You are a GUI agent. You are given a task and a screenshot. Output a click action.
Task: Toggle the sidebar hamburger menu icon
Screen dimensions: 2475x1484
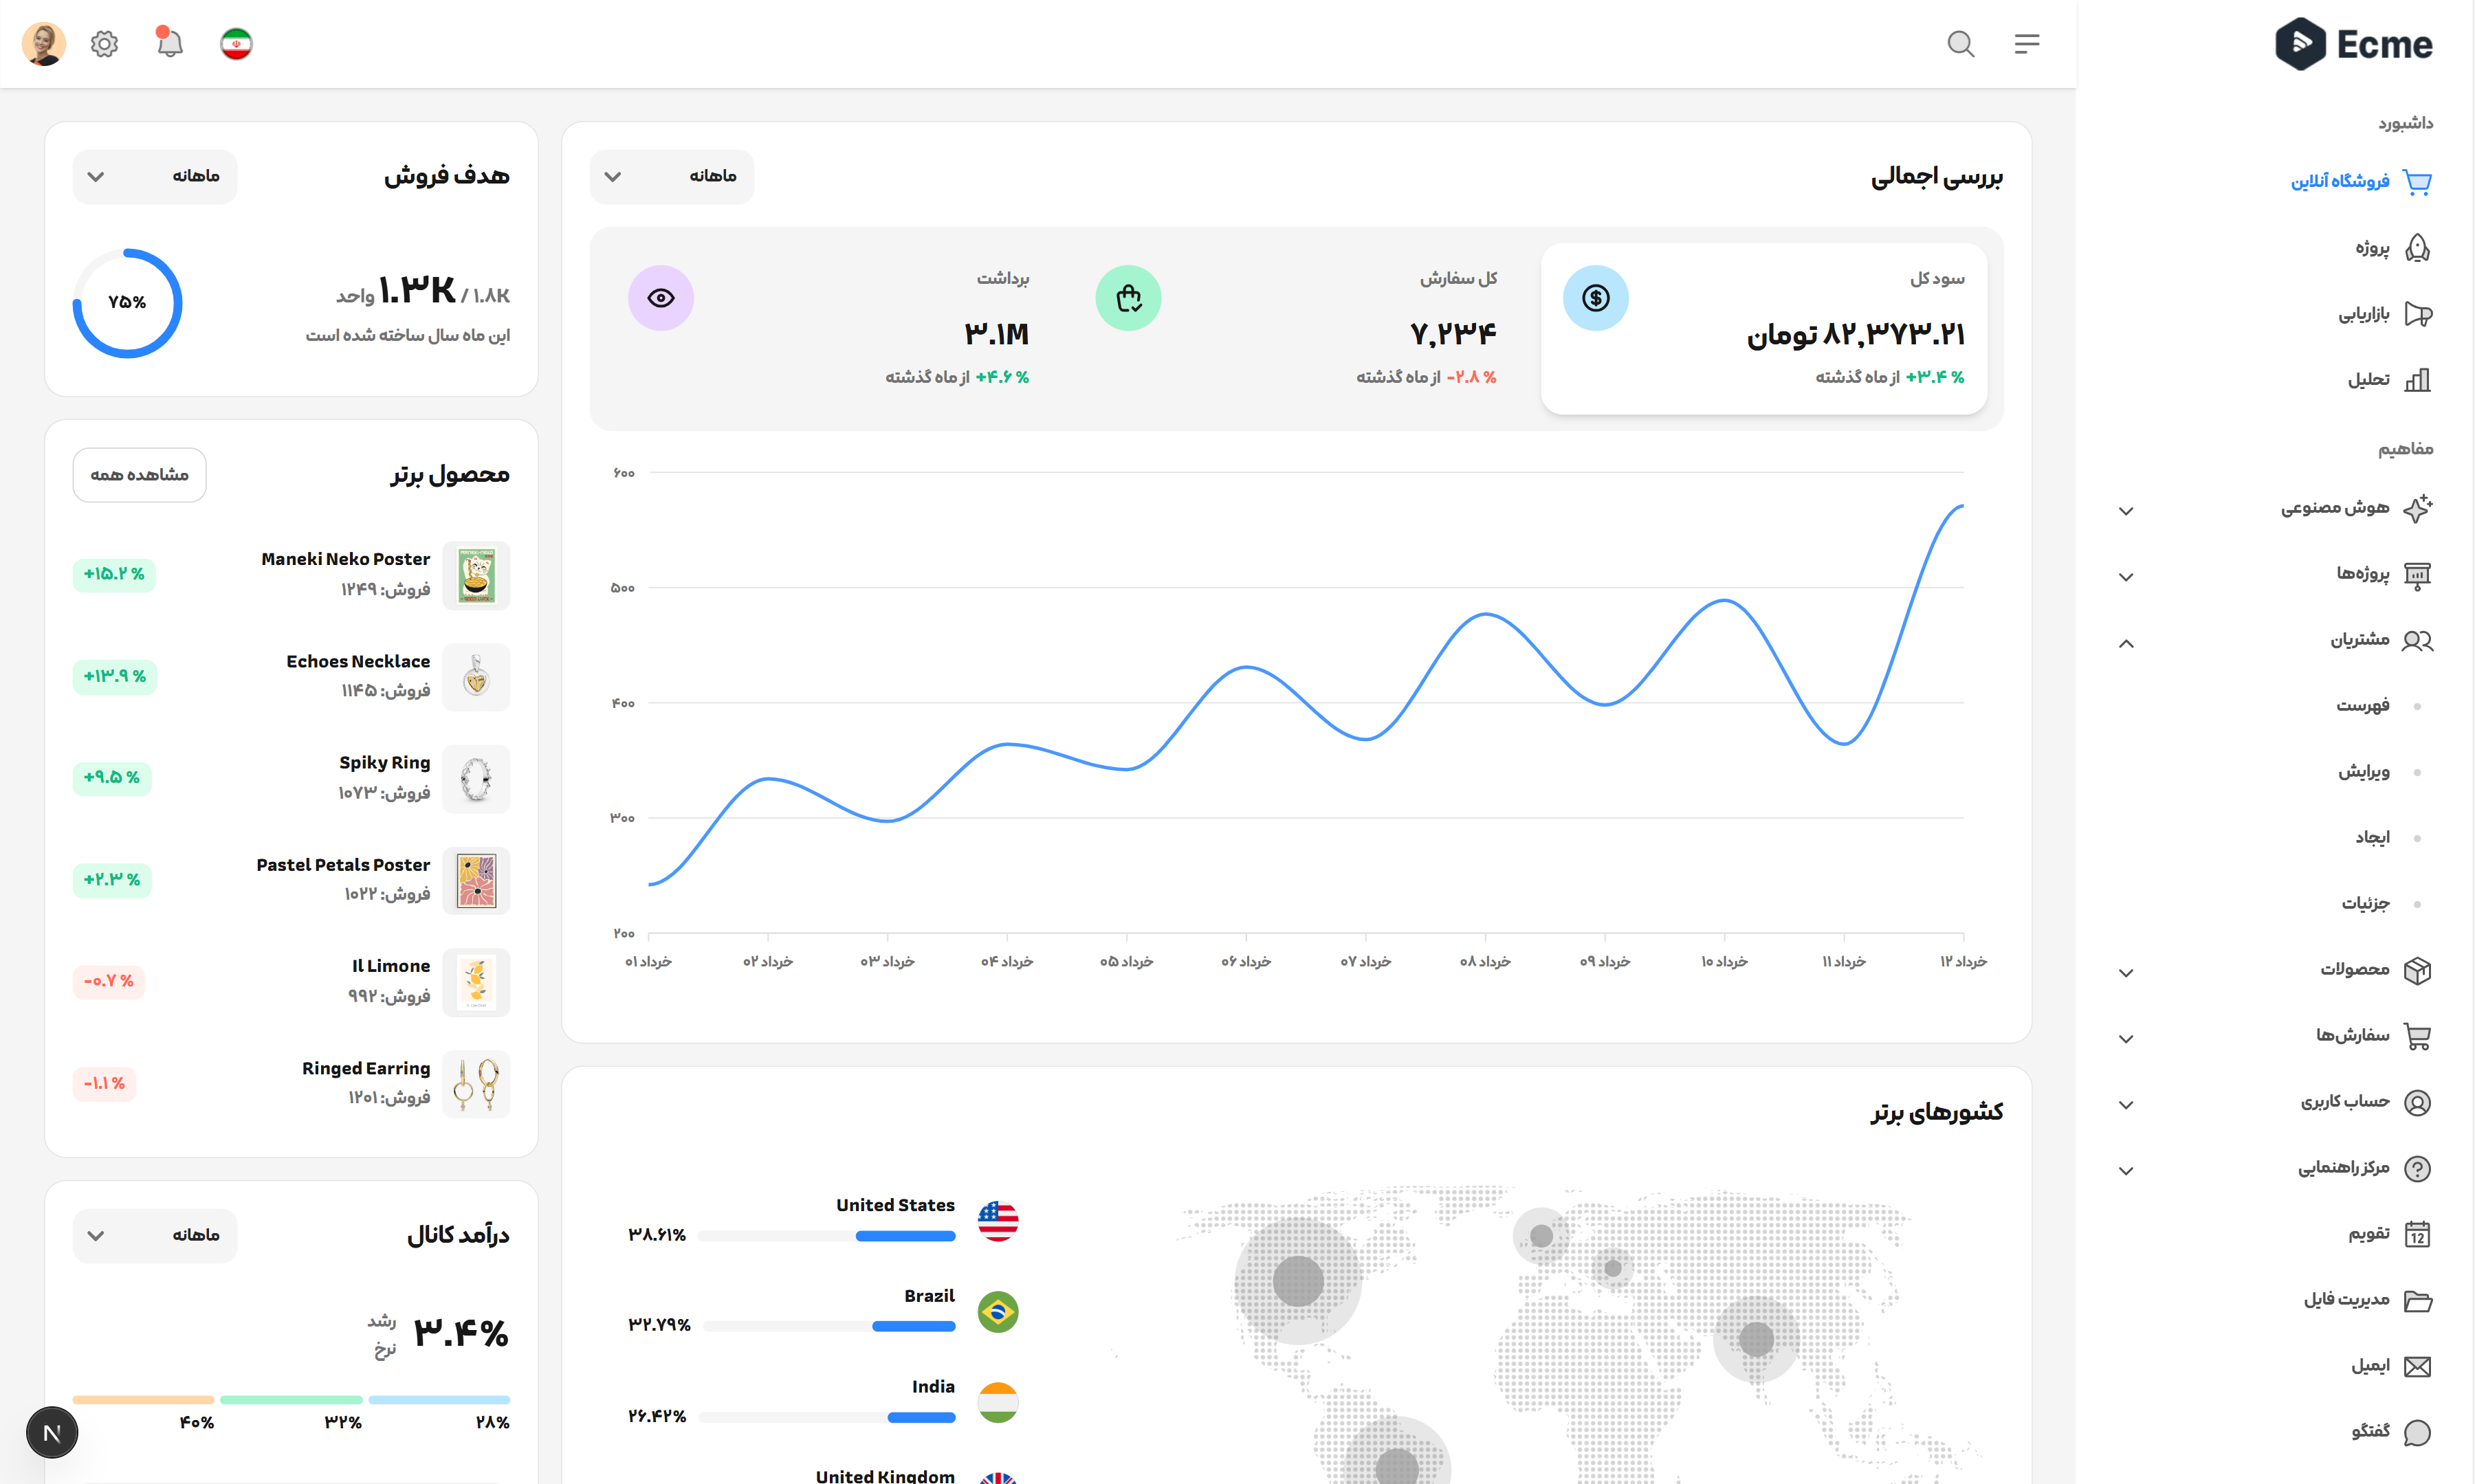2026,44
